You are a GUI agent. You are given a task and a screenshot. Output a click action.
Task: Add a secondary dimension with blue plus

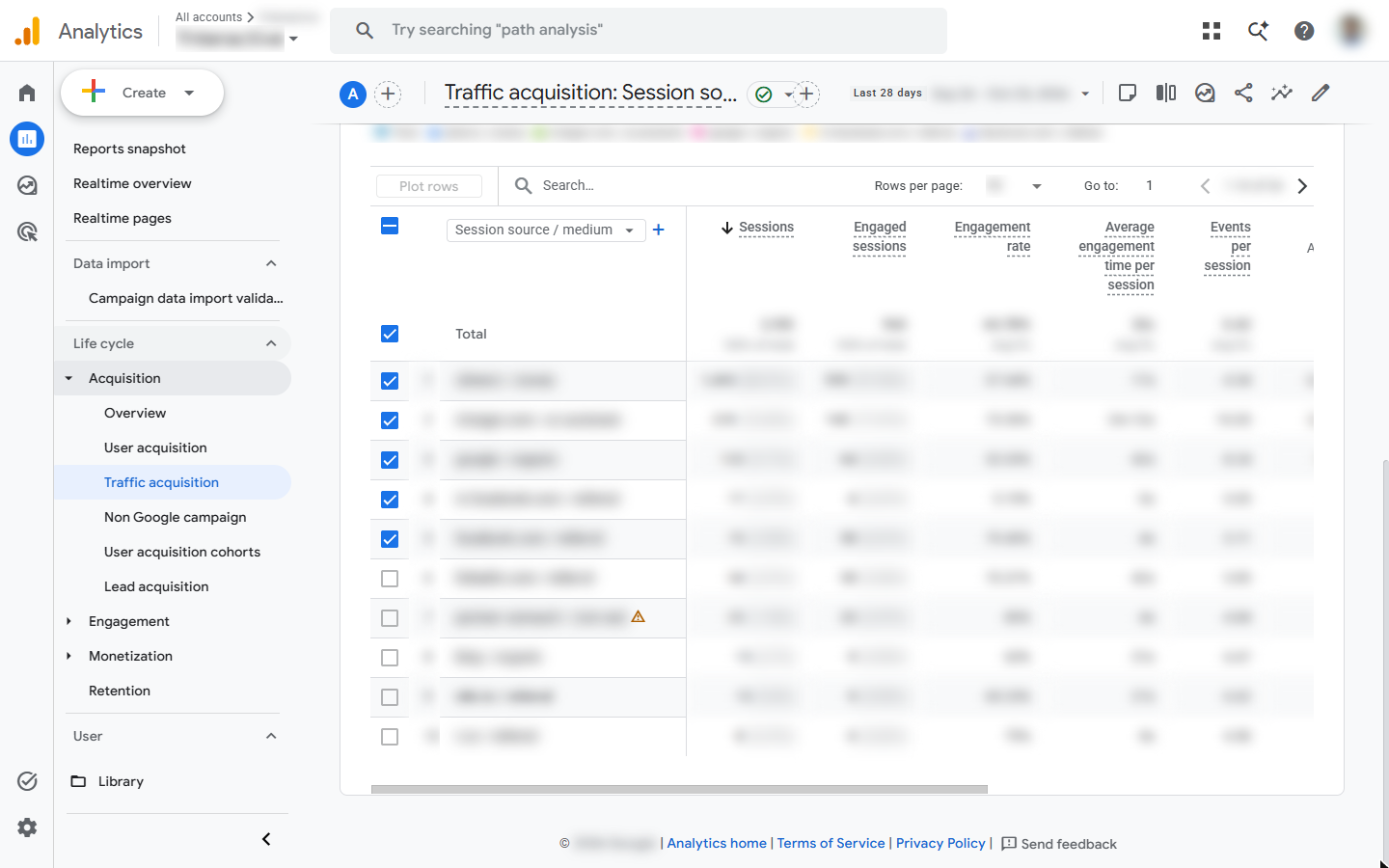click(658, 230)
